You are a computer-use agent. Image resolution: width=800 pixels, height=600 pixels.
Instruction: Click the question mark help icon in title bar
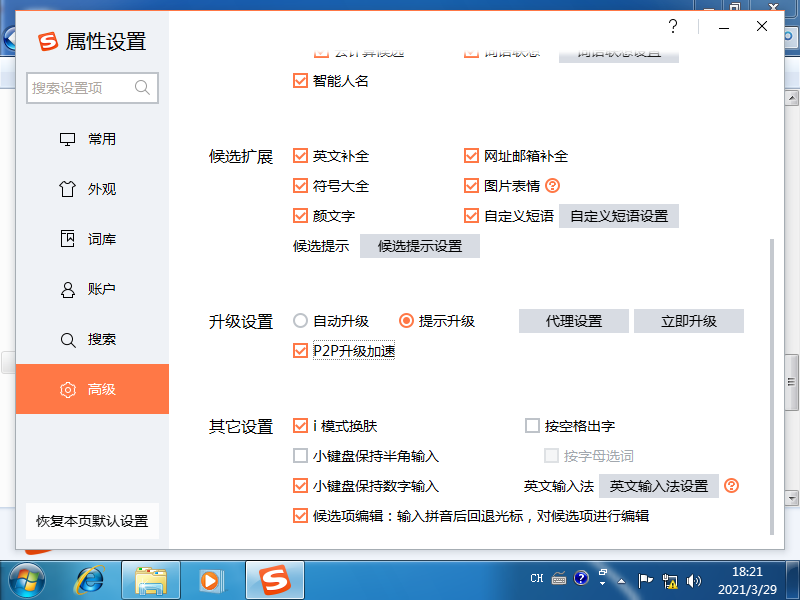click(673, 26)
